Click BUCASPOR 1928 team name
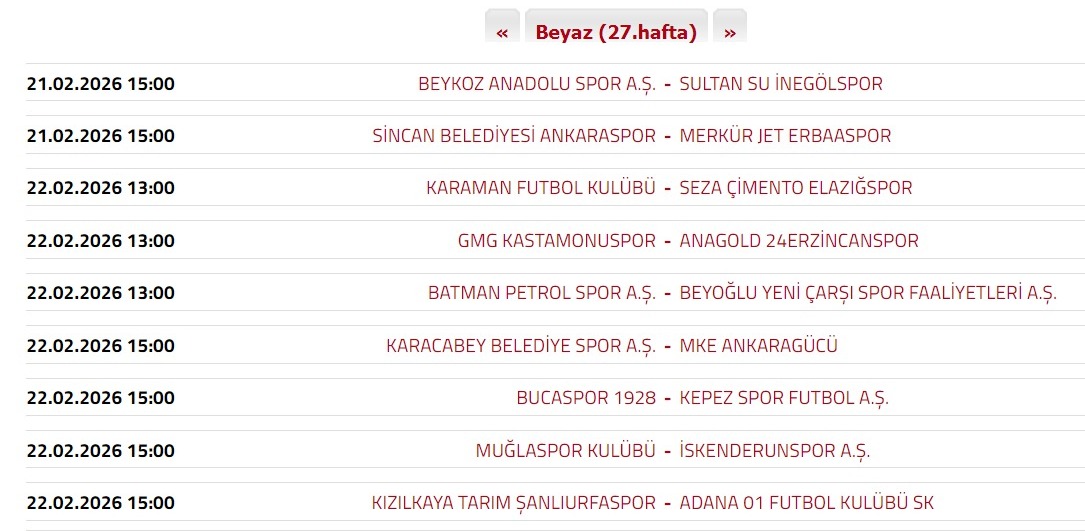Screen dimensions: 1085x531 (586, 398)
